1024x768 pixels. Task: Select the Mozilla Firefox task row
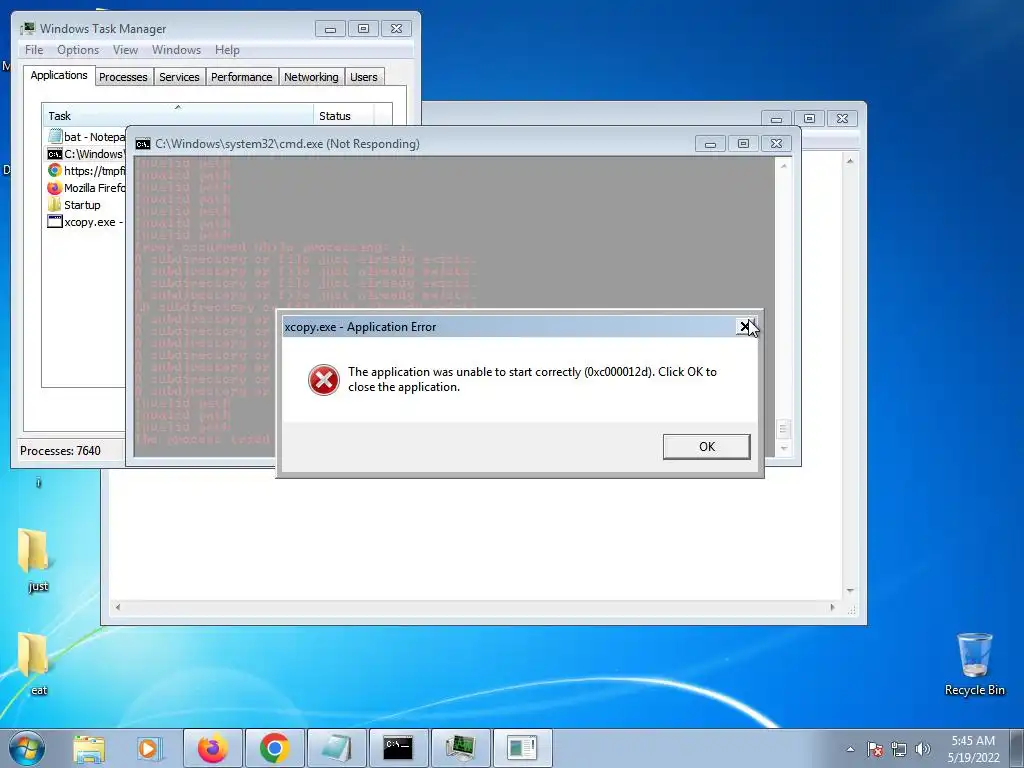(86, 187)
